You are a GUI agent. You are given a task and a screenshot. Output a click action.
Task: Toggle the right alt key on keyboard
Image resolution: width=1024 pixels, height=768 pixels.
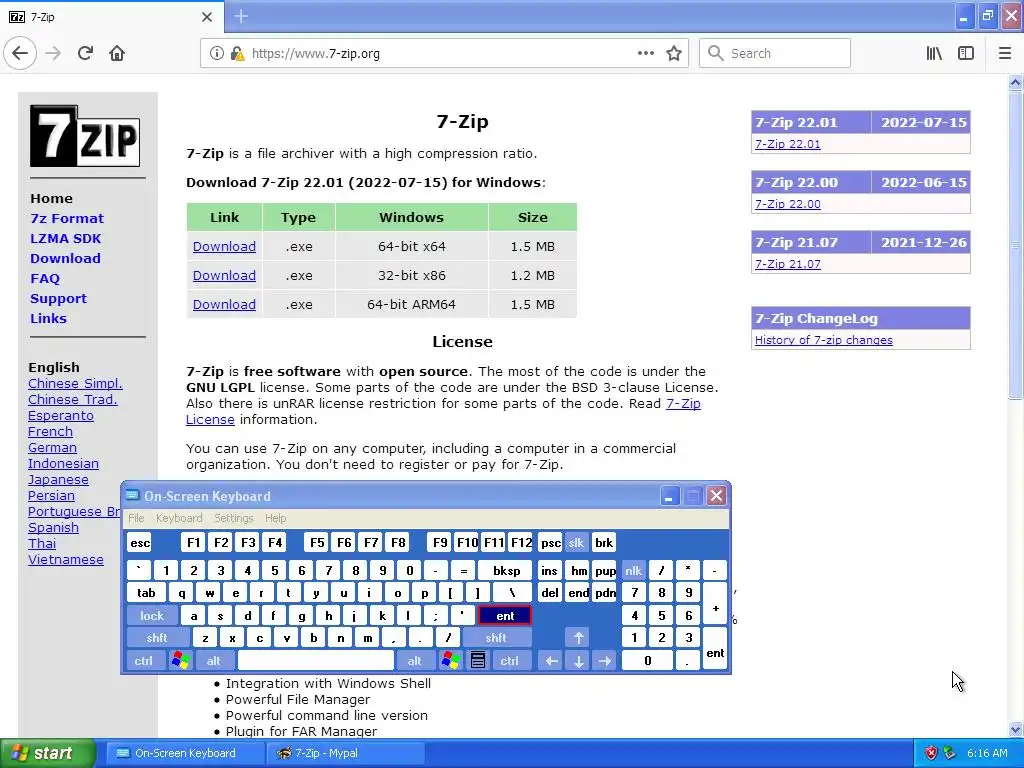point(415,660)
